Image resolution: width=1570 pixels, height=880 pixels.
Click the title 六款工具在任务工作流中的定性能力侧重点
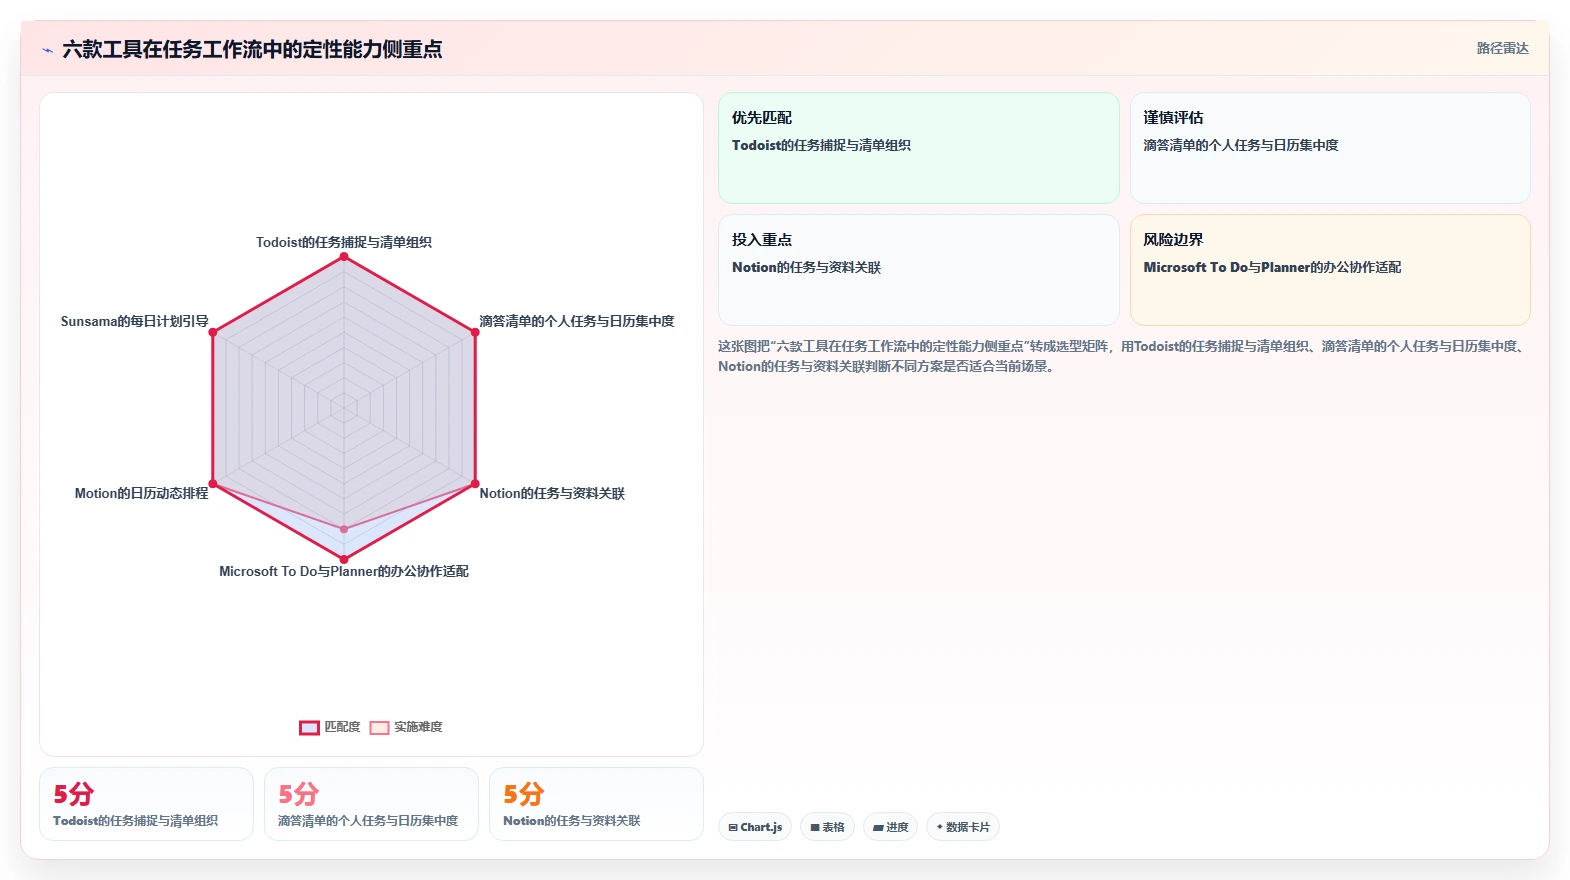(252, 49)
